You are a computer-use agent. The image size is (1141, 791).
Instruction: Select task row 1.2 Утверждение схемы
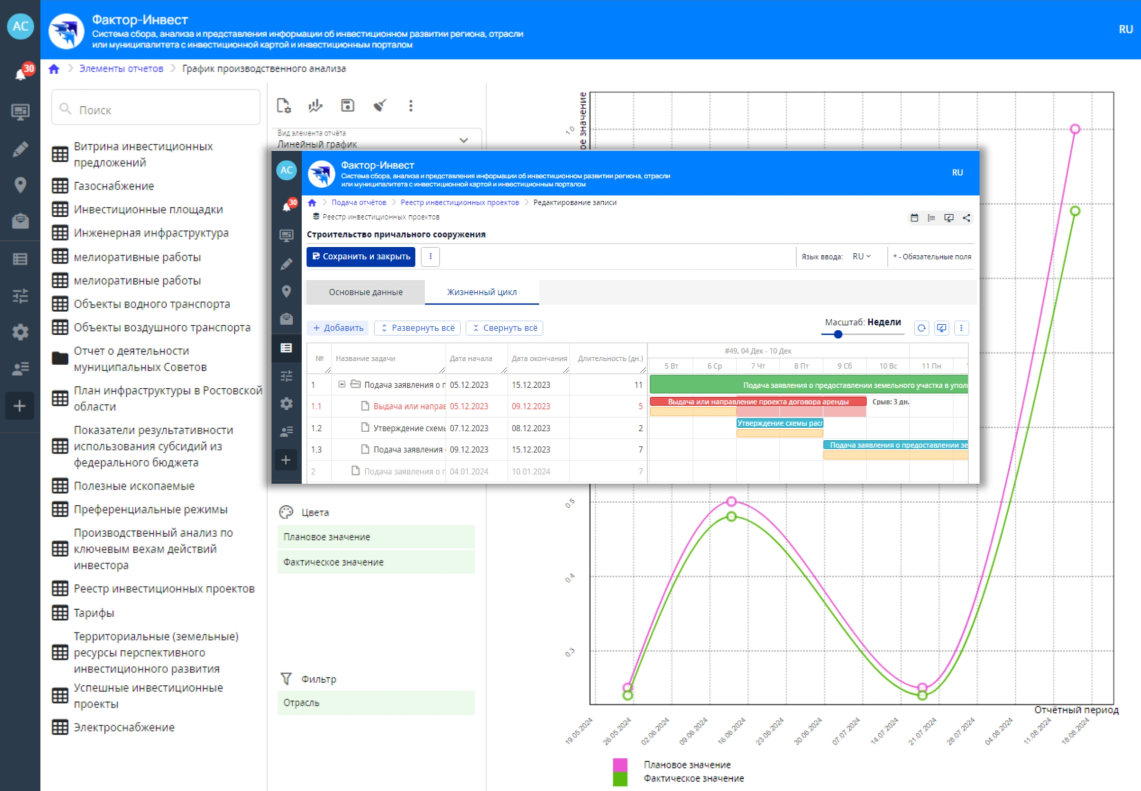(477, 428)
